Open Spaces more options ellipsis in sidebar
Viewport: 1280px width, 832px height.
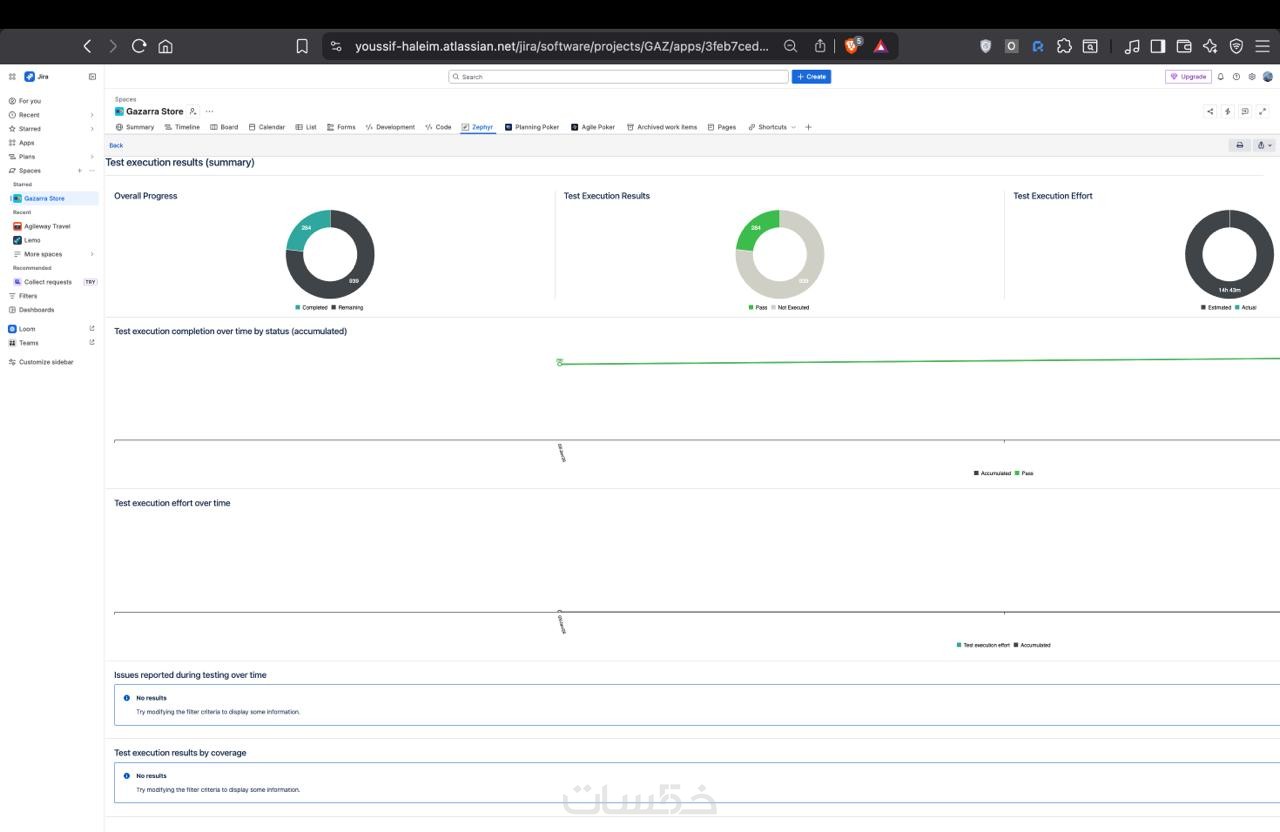click(x=92, y=170)
